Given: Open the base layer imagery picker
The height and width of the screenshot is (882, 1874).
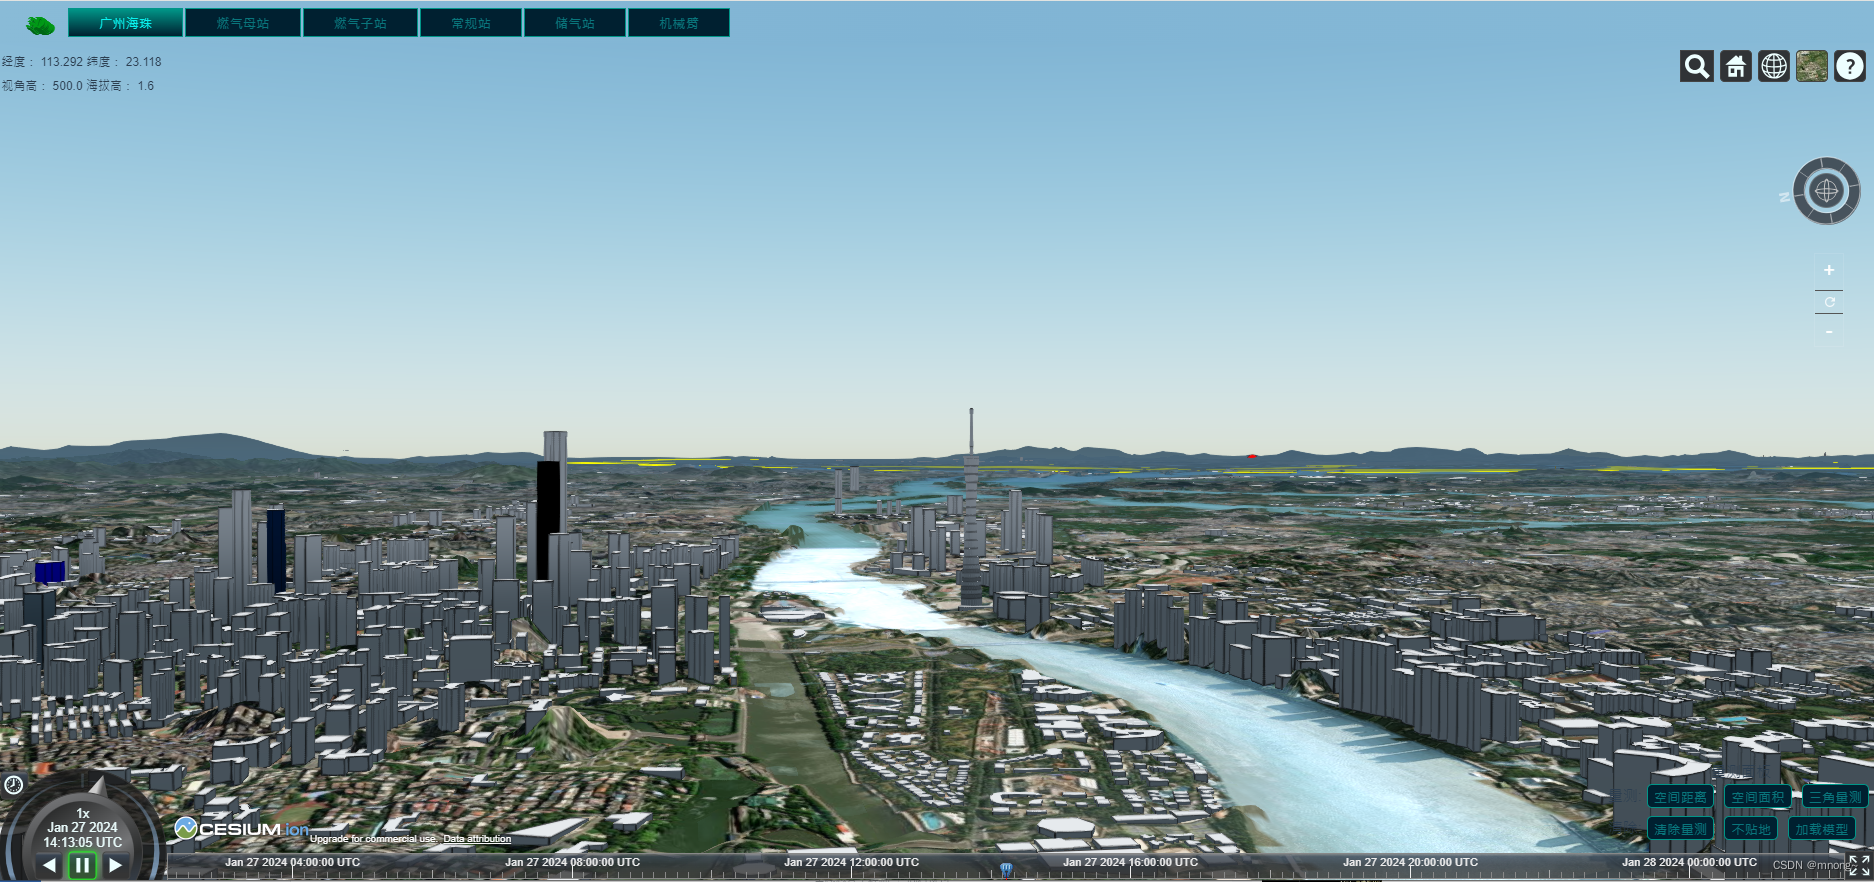Looking at the screenshot, I should point(1812,66).
